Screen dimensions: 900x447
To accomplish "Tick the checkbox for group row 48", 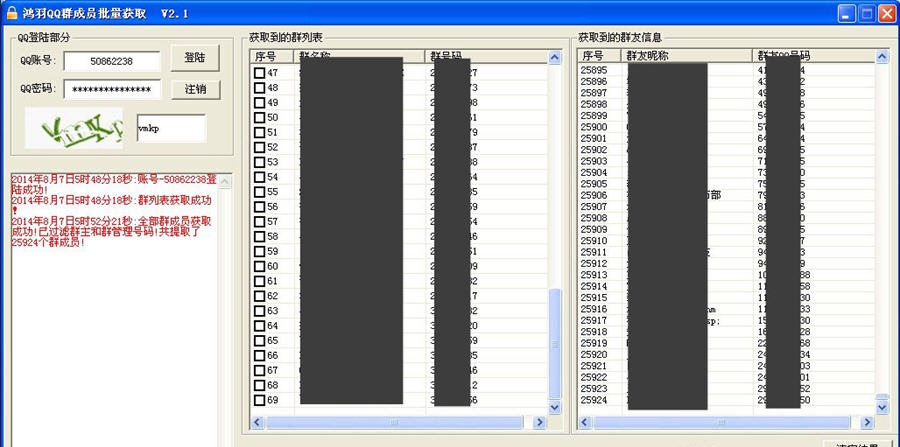I will (x=259, y=88).
